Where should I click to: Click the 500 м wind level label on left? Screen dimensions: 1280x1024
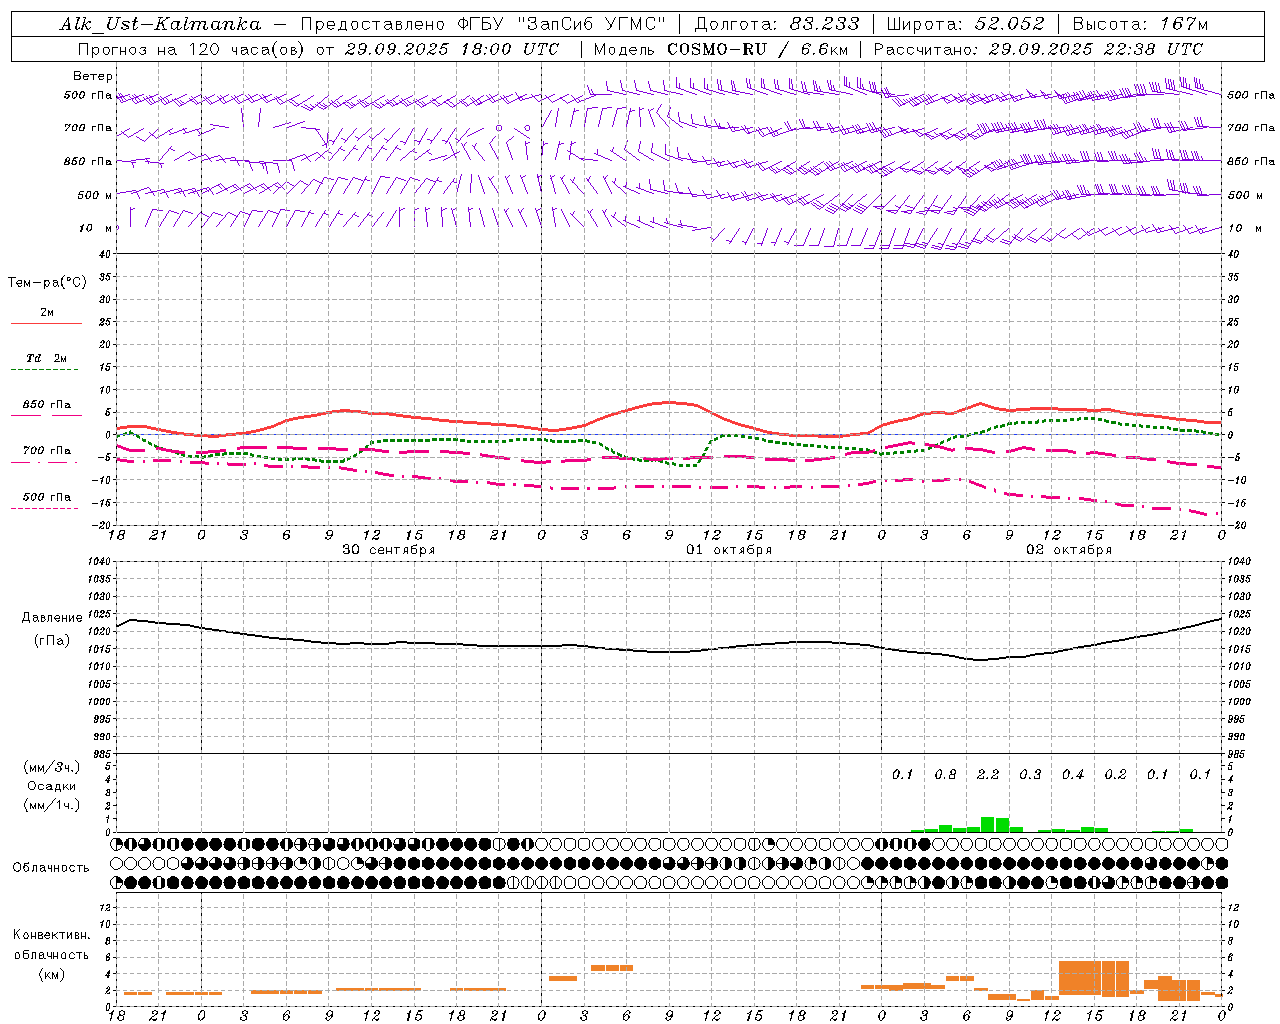coord(95,195)
